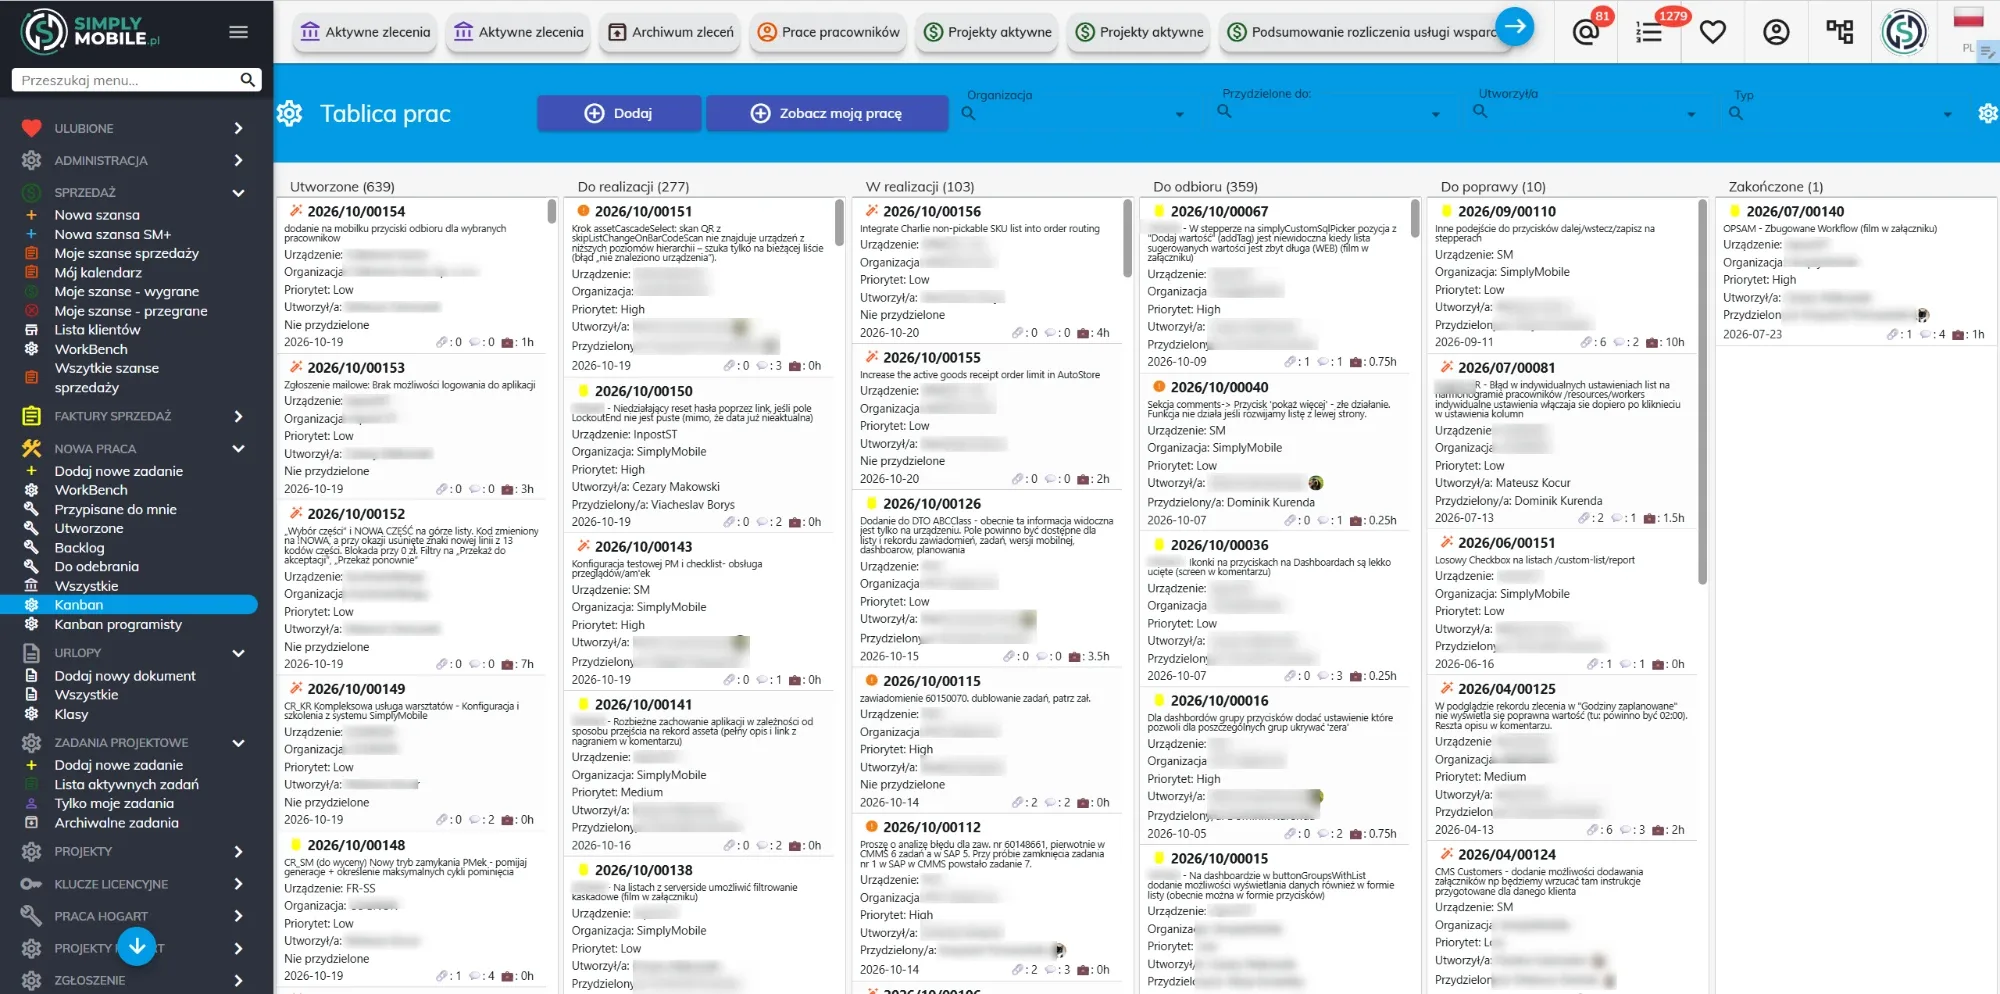Click the Simply Mobile logo in sidebar
2000x994 pixels.
(x=90, y=32)
